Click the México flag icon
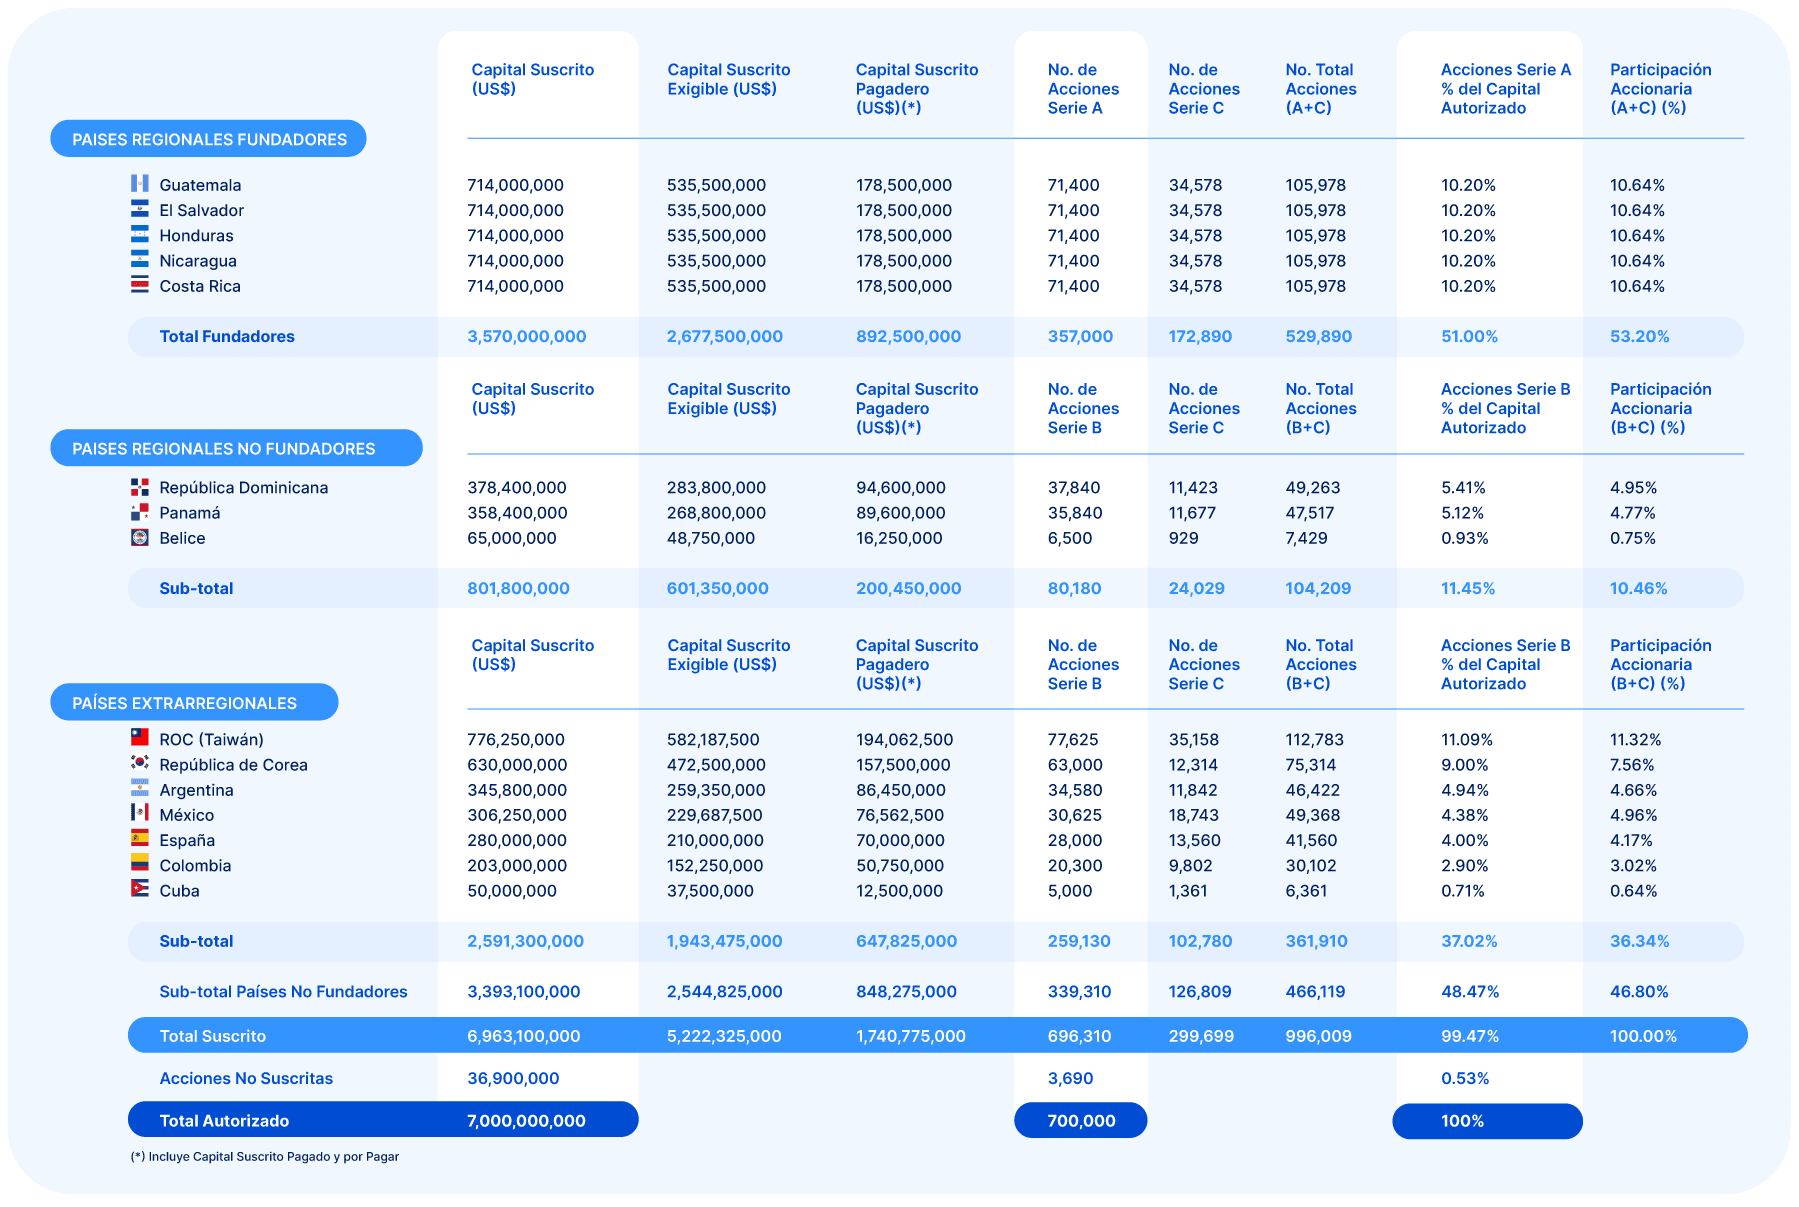This screenshot has width=1799, height=1207. 140,813
